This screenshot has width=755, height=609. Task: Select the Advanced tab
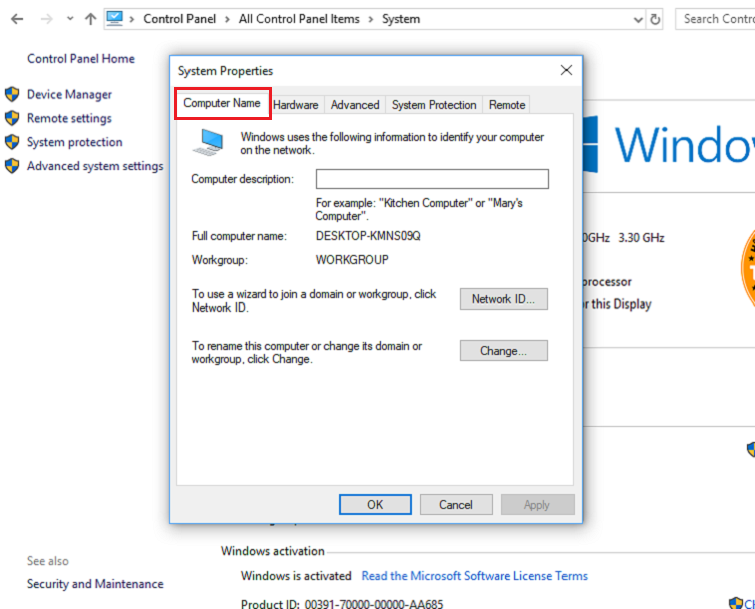[x=355, y=105]
